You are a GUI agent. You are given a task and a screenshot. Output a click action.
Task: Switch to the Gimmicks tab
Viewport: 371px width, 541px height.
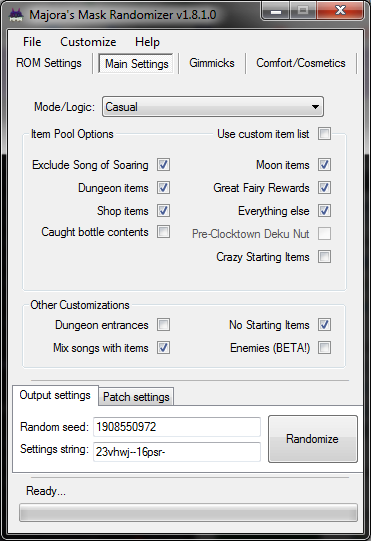(212, 63)
